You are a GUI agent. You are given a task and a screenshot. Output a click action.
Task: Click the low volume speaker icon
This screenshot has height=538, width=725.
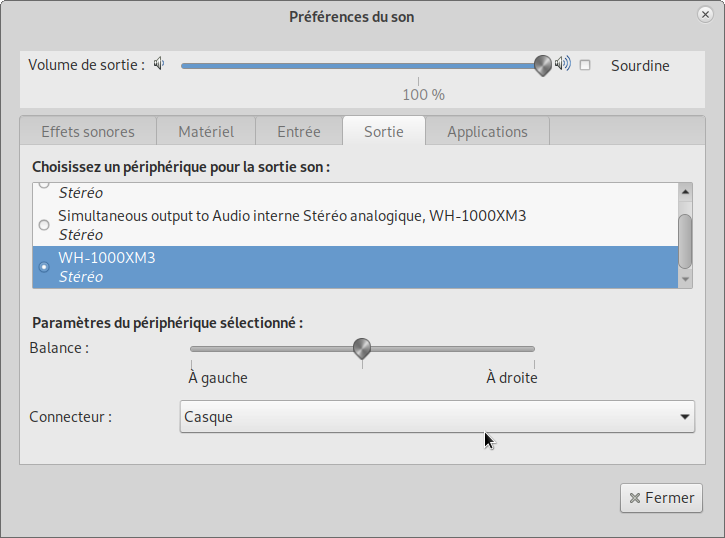tap(158, 64)
